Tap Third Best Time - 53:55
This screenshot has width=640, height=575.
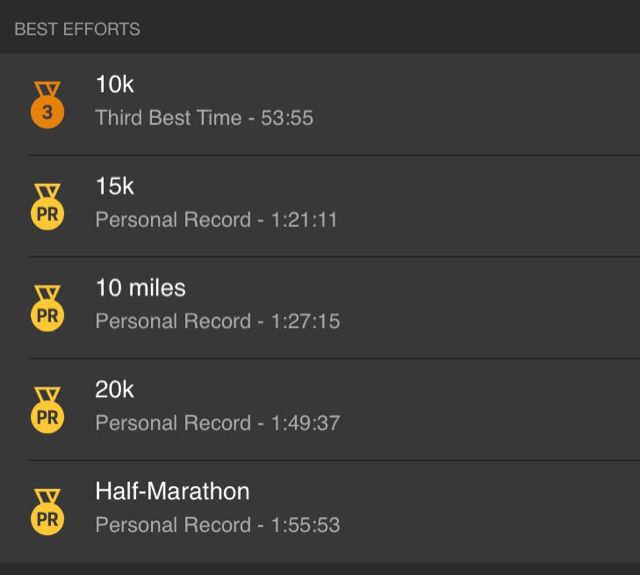pyautogui.click(x=204, y=118)
